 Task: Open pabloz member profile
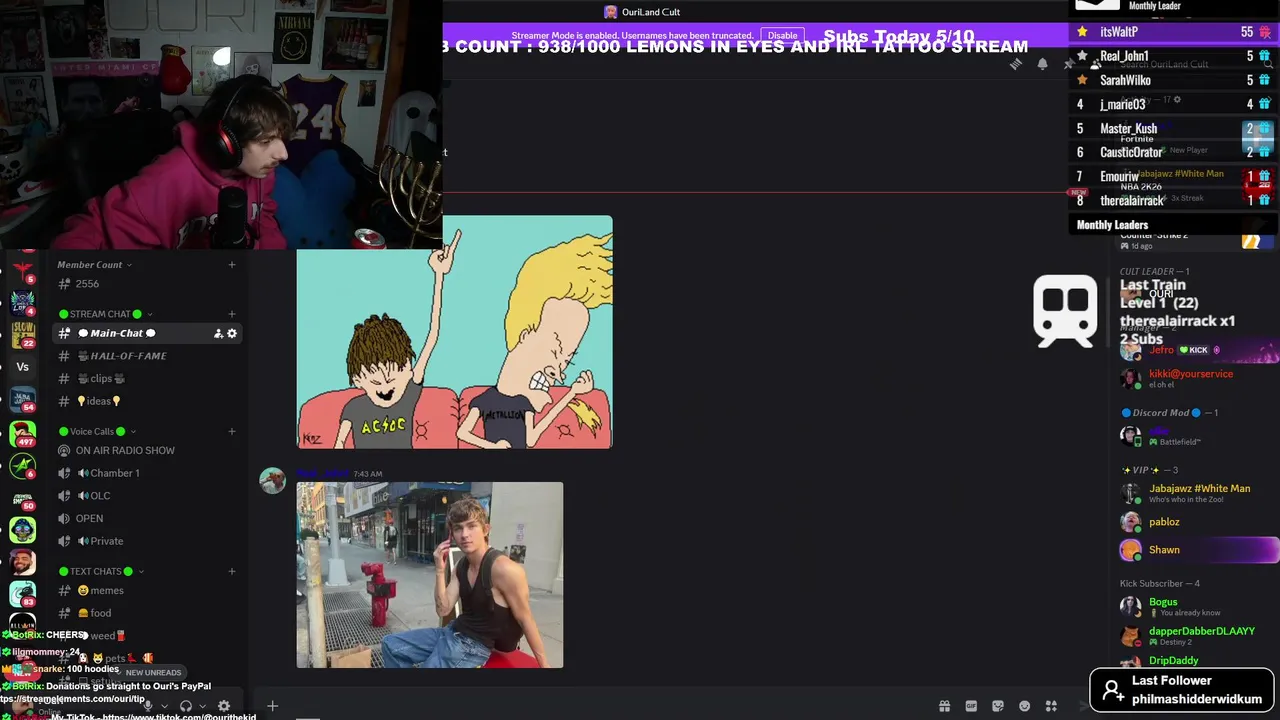pyautogui.click(x=1198, y=522)
